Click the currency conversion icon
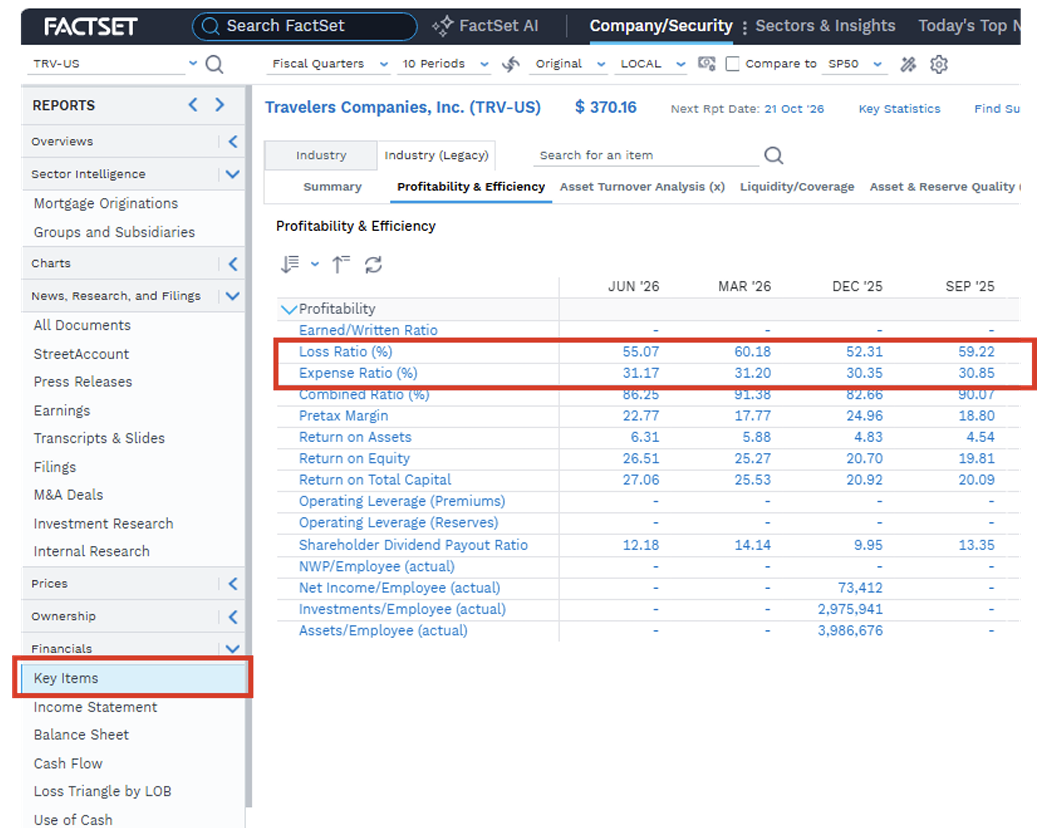Image resolution: width=1050 pixels, height=839 pixels. click(x=706, y=64)
